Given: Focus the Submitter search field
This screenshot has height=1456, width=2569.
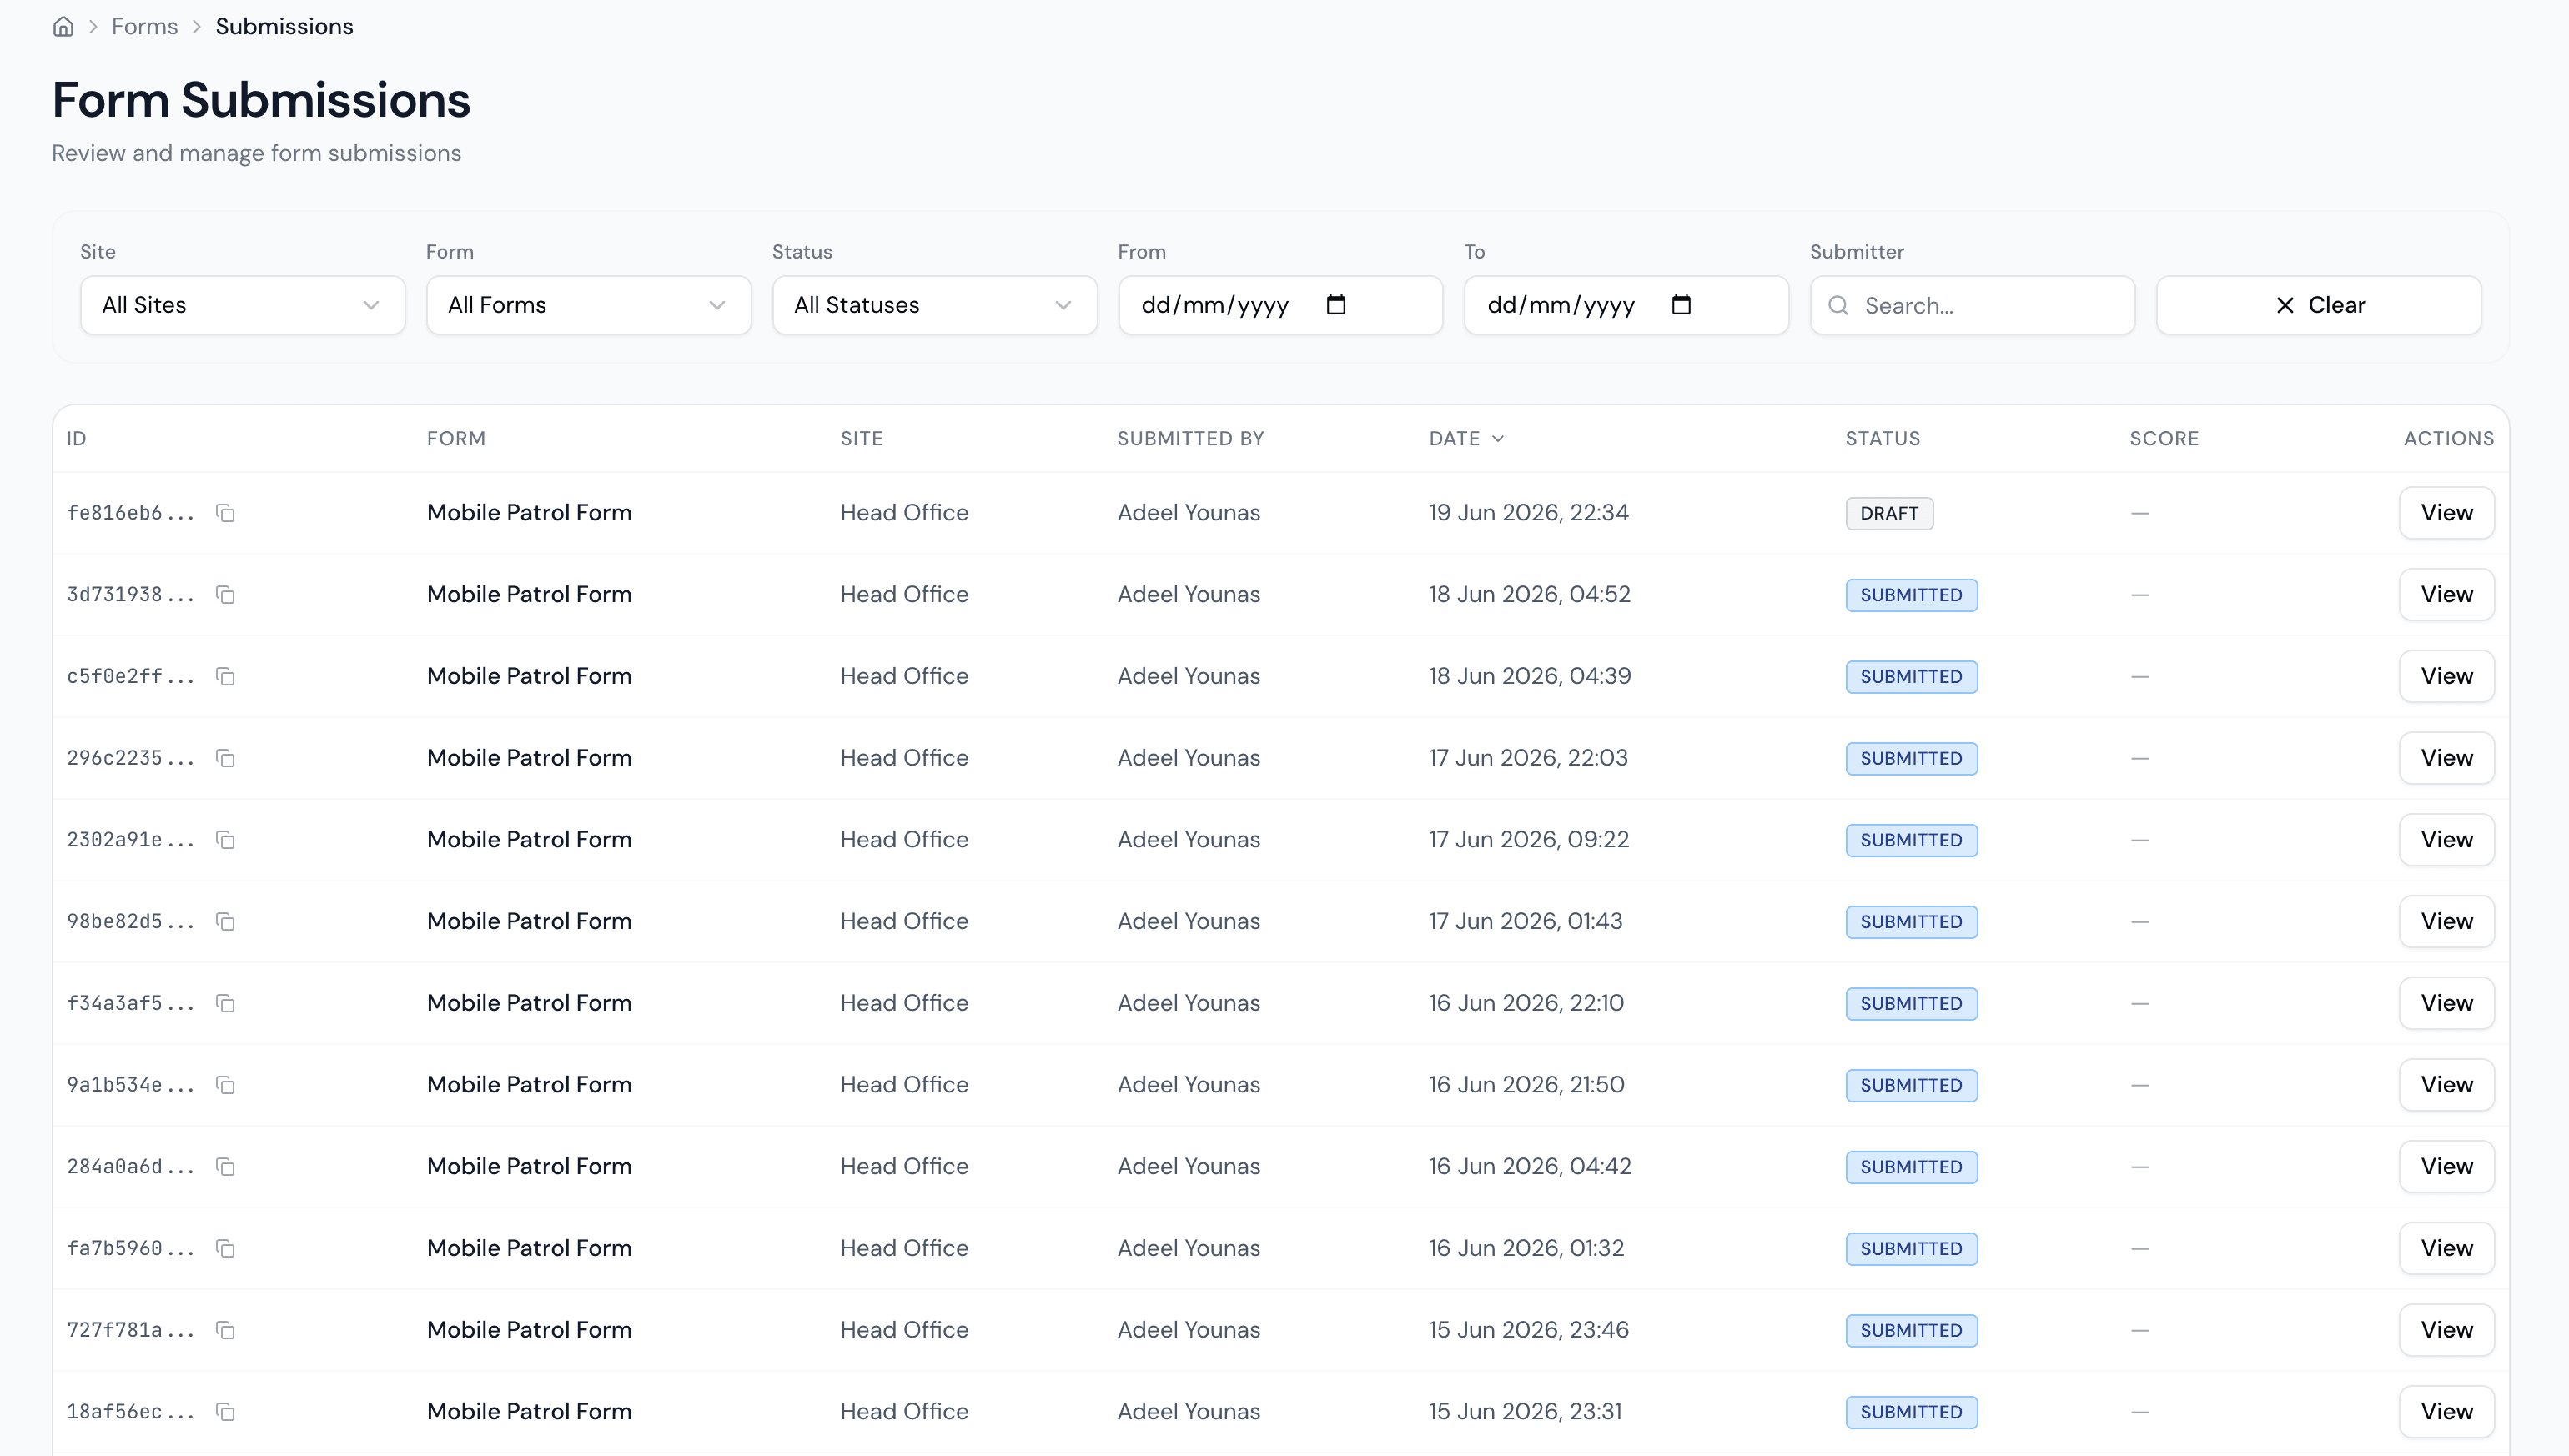Looking at the screenshot, I should pos(1972,305).
